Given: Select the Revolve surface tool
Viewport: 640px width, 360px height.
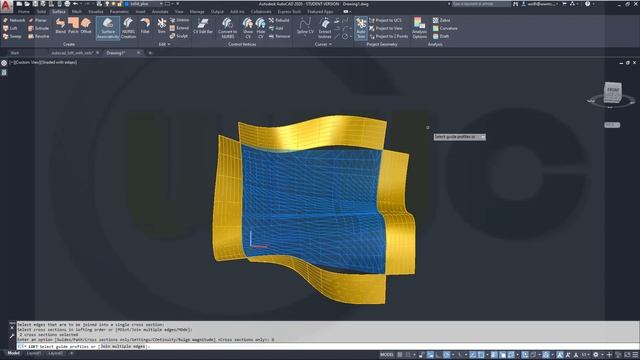Looking at the screenshot, I should [39, 36].
